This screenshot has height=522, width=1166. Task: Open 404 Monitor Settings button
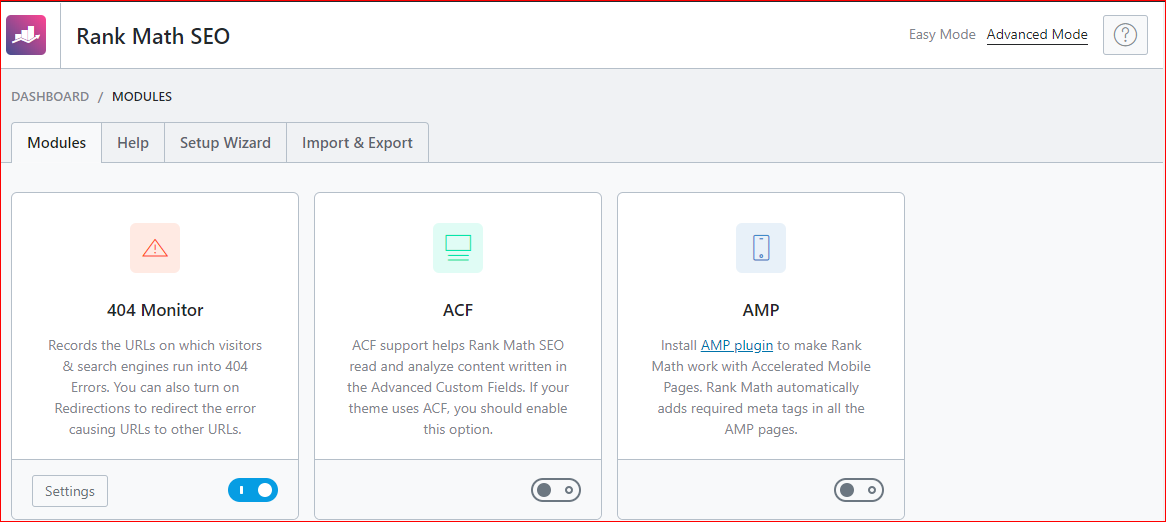70,491
